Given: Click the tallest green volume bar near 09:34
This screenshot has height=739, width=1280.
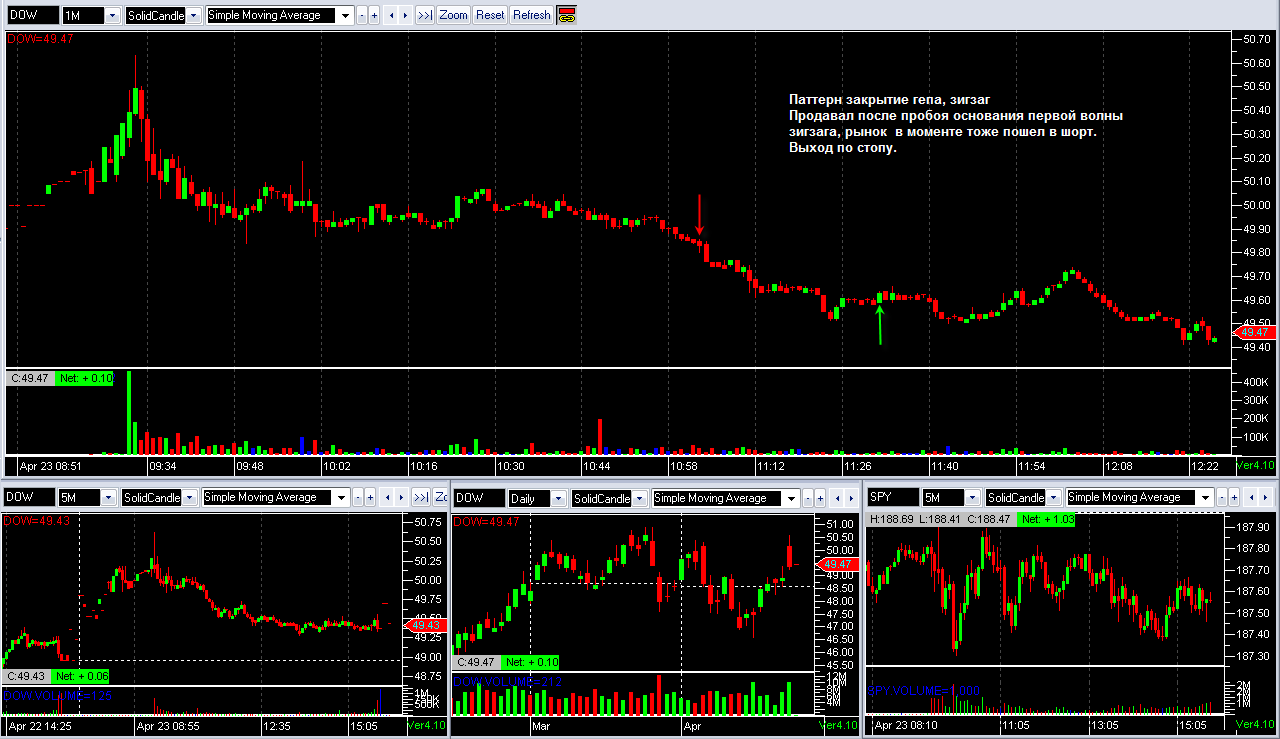Looking at the screenshot, I should [x=129, y=412].
